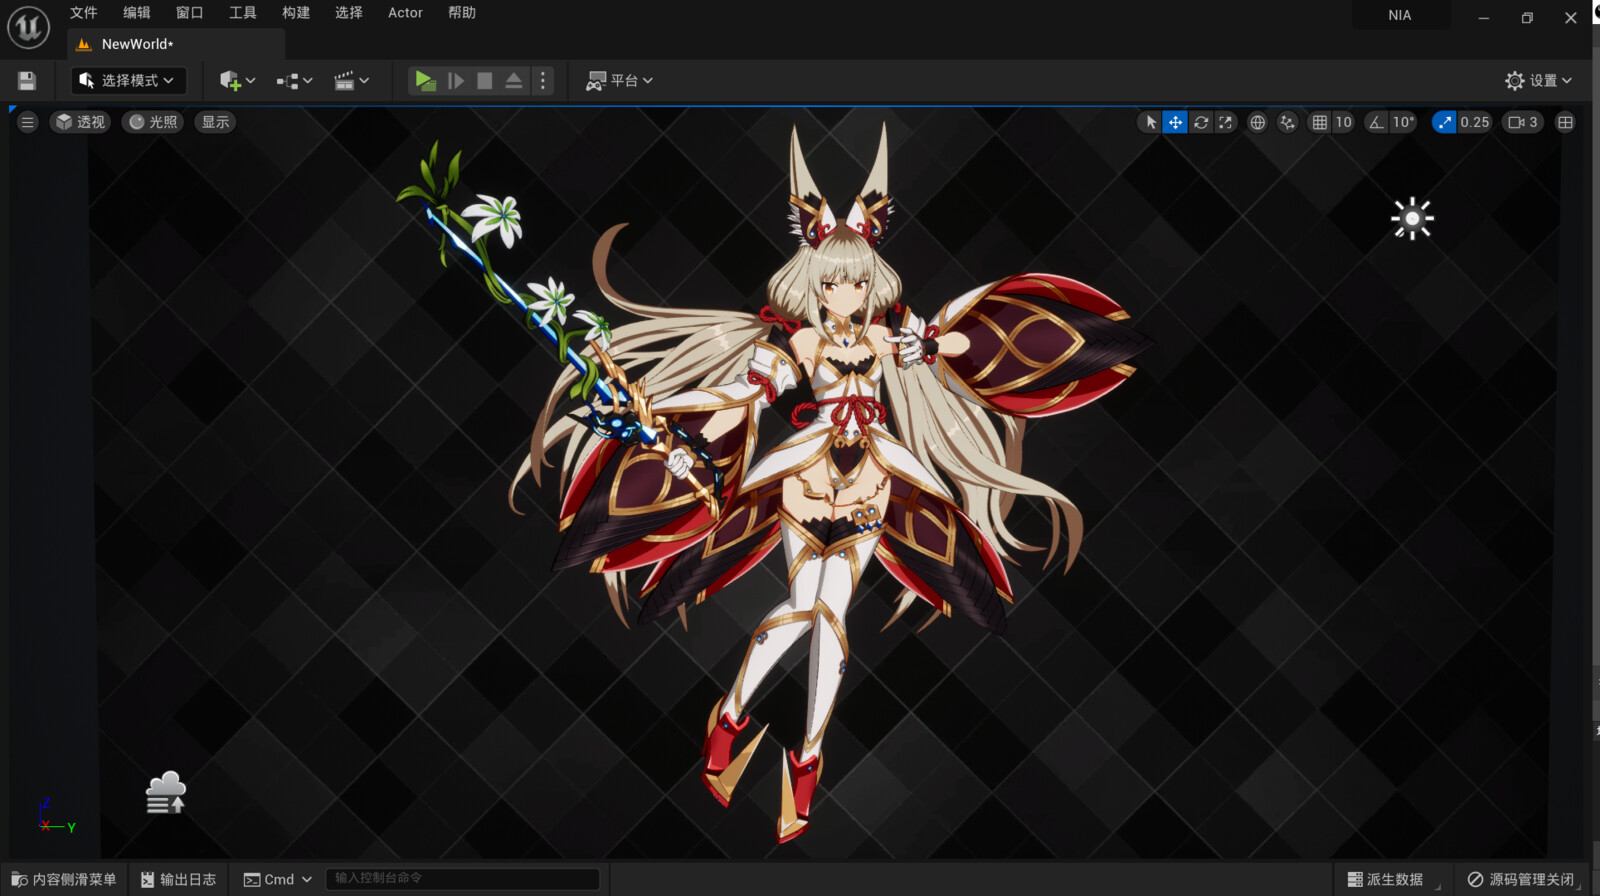
Task: Open the 显示 show flags menu
Action: click(x=215, y=122)
